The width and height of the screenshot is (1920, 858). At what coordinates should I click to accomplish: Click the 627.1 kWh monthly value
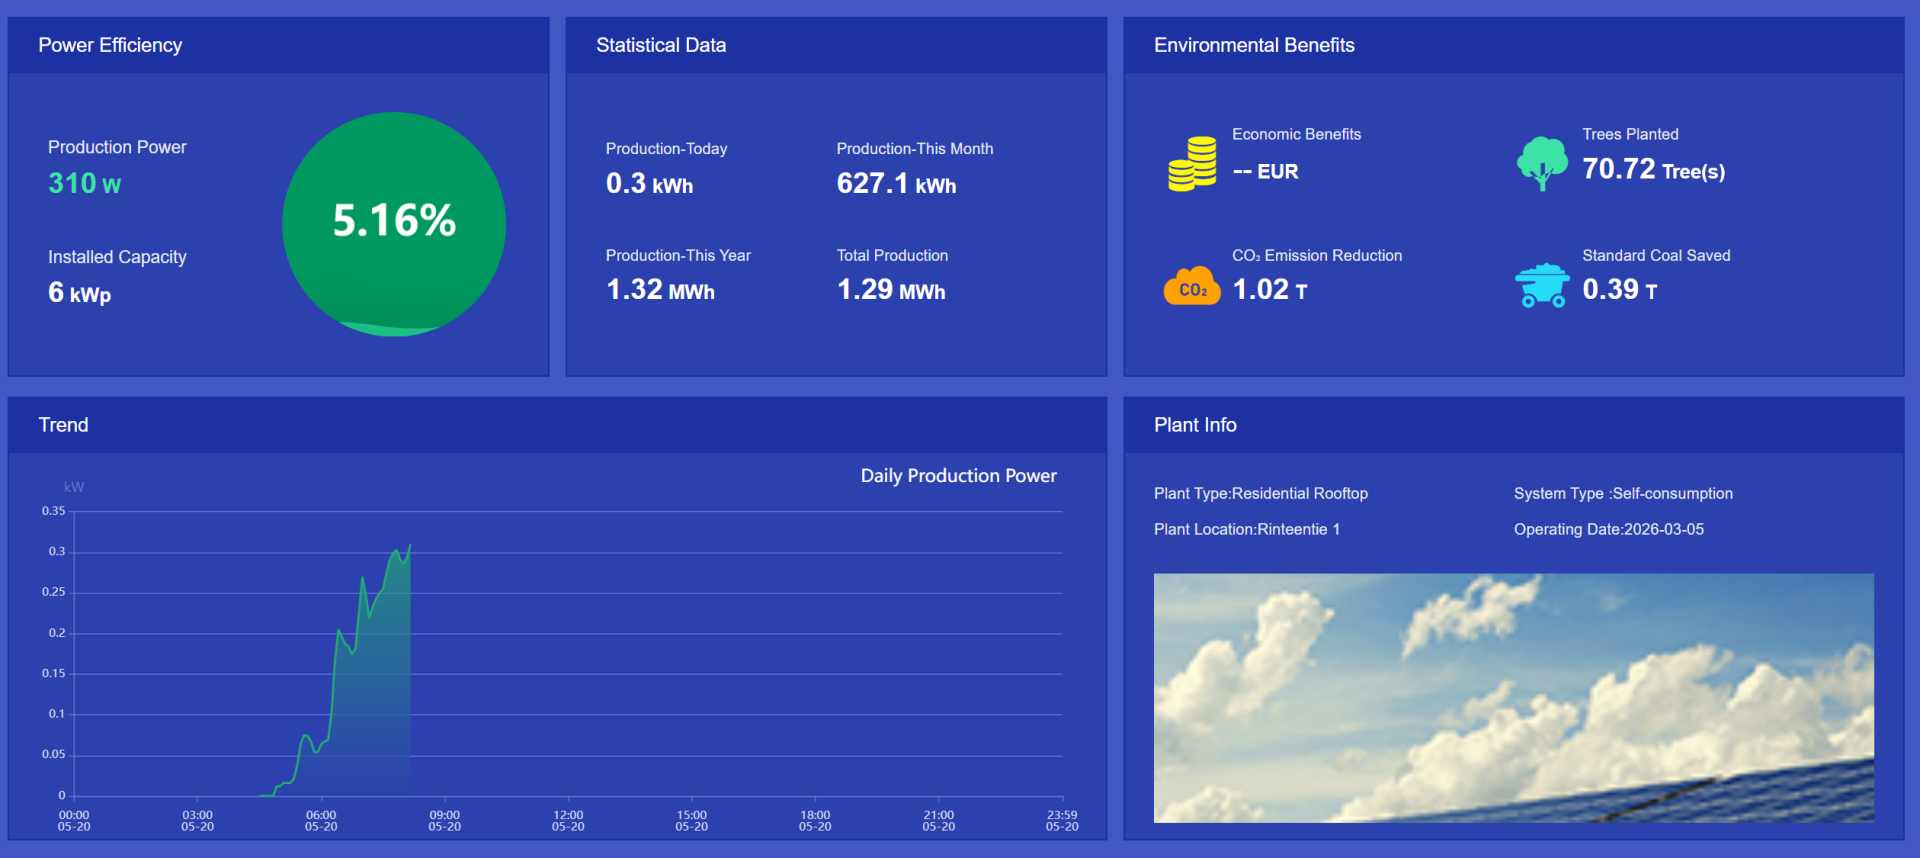pyautogui.click(x=896, y=184)
